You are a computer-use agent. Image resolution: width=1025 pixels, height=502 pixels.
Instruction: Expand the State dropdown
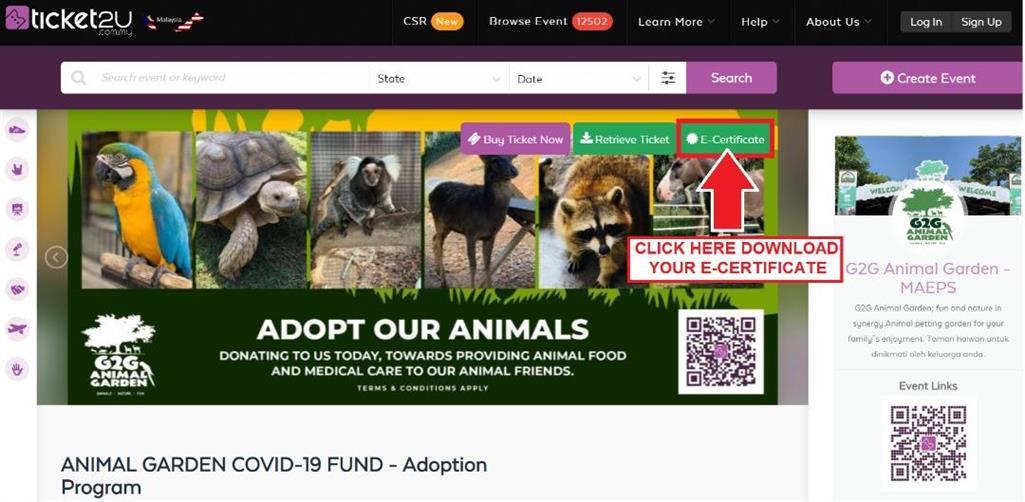click(x=439, y=78)
